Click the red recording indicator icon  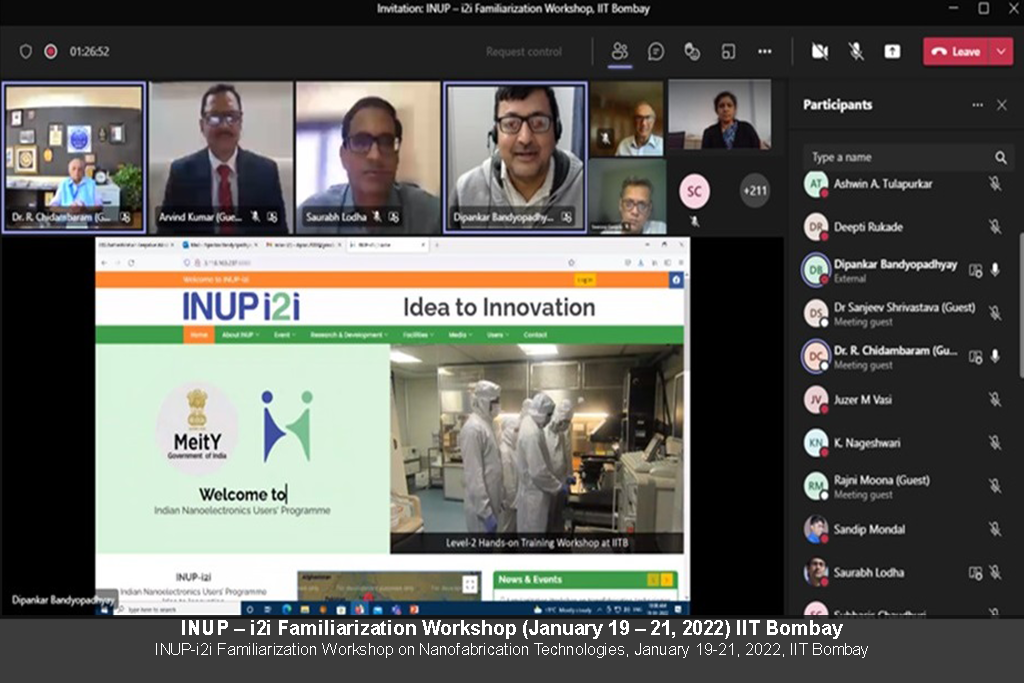[50, 51]
